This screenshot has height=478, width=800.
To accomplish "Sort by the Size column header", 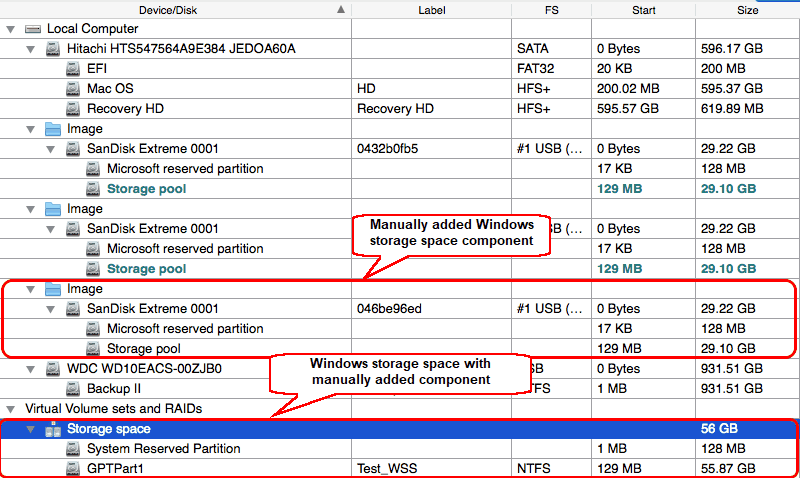I will [x=747, y=9].
